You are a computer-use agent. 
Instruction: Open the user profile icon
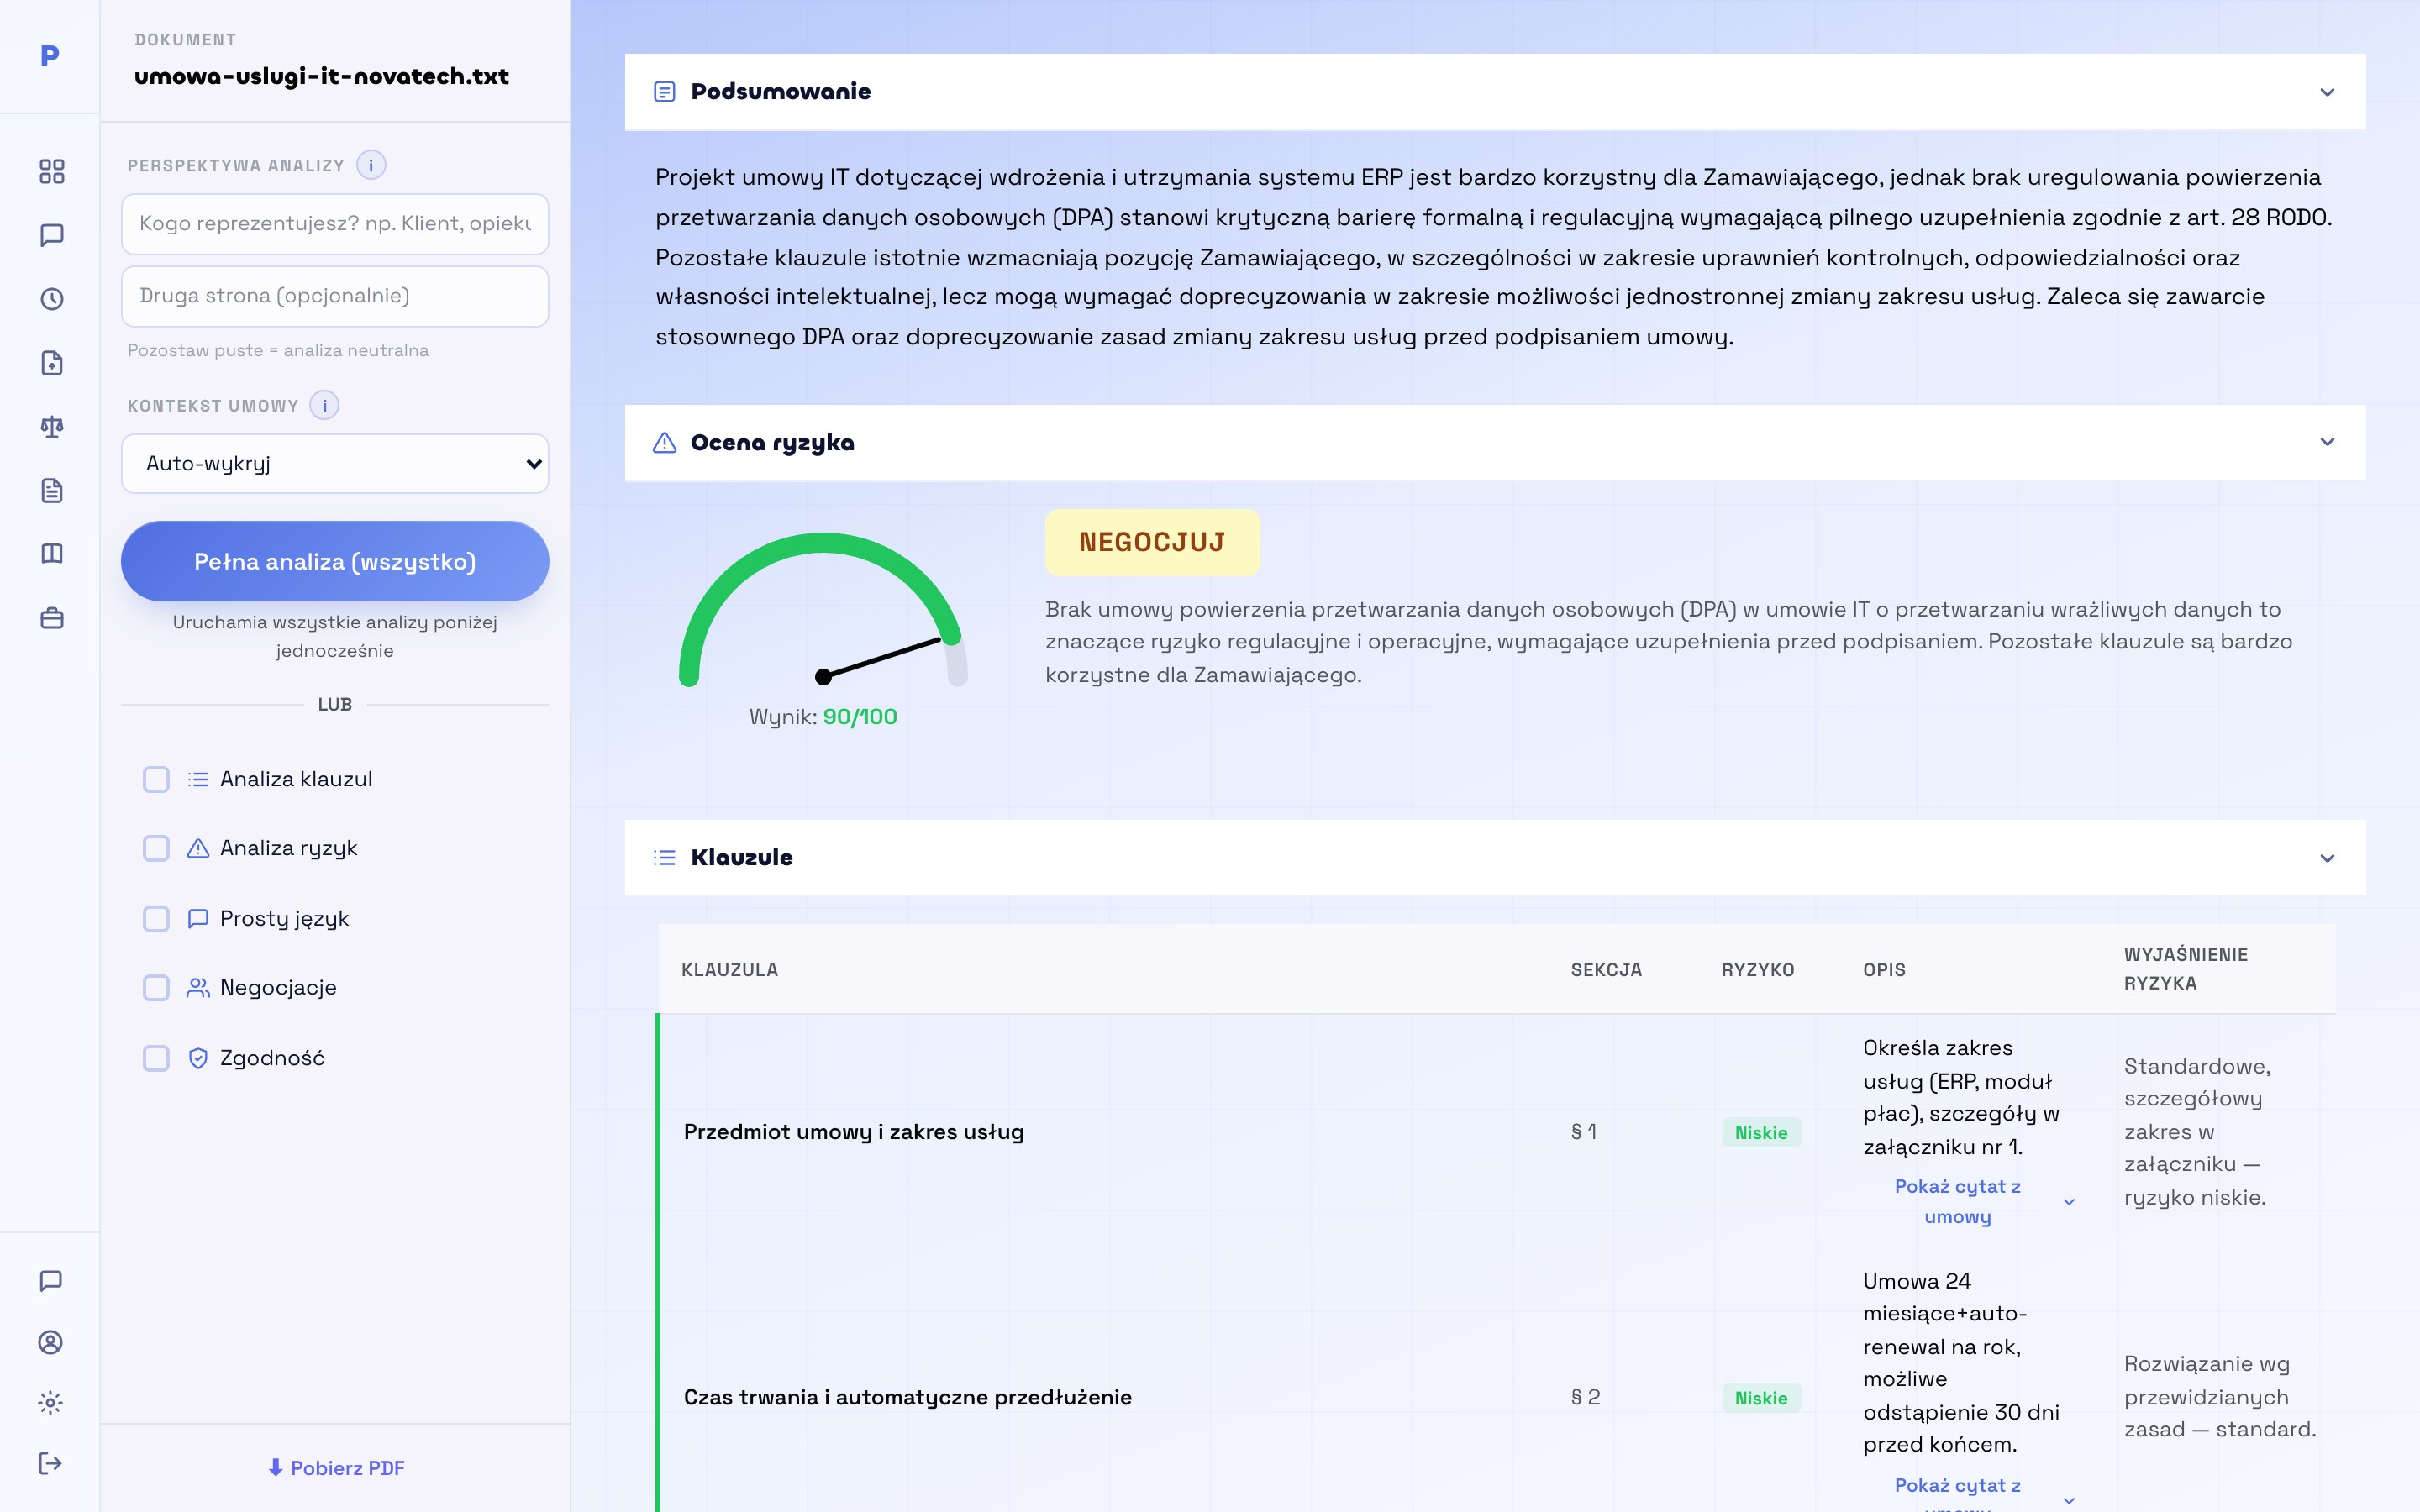50,1342
